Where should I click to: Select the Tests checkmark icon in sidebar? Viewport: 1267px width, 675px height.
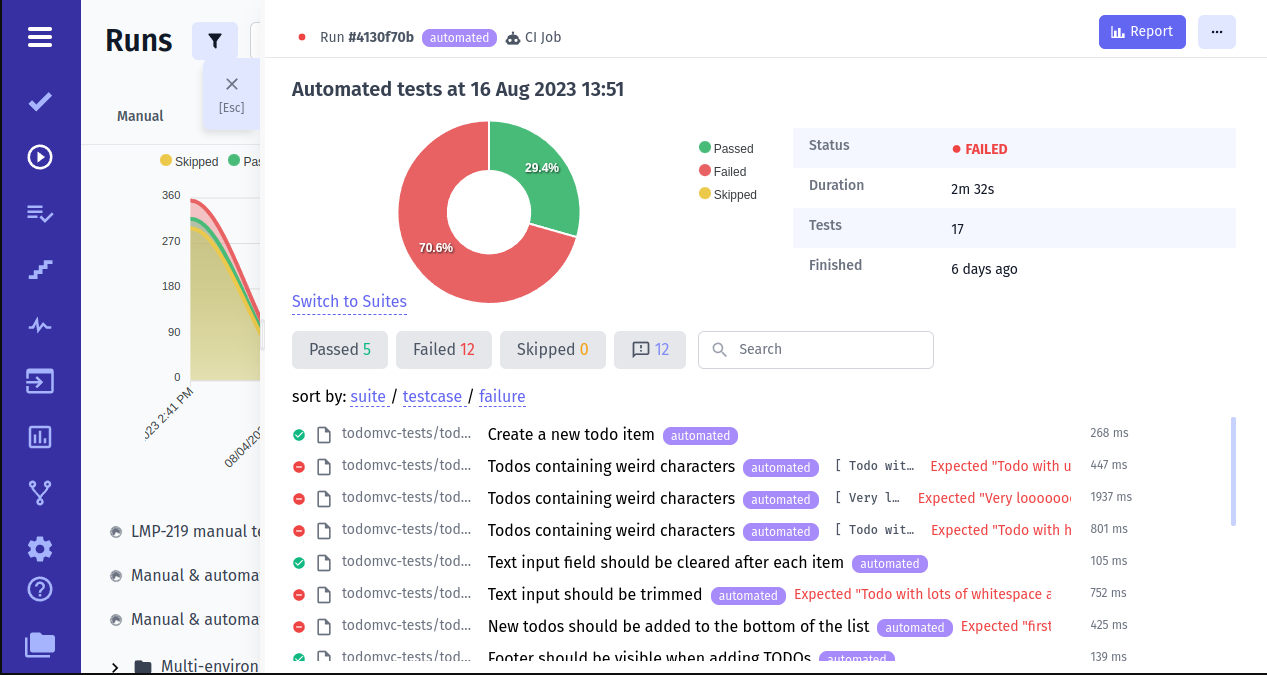40,101
